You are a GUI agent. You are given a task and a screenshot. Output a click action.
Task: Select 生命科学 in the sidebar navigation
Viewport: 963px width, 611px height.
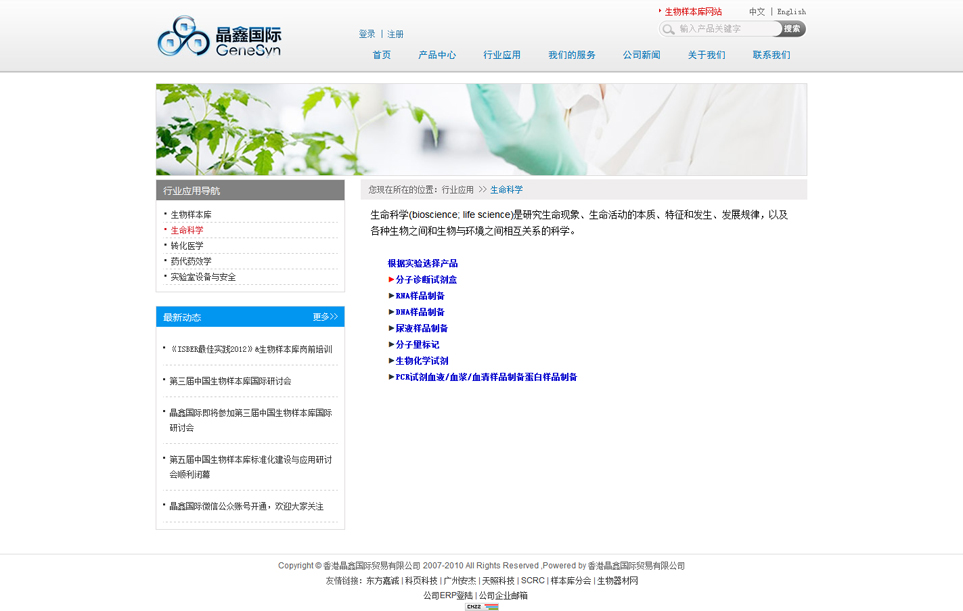(187, 230)
